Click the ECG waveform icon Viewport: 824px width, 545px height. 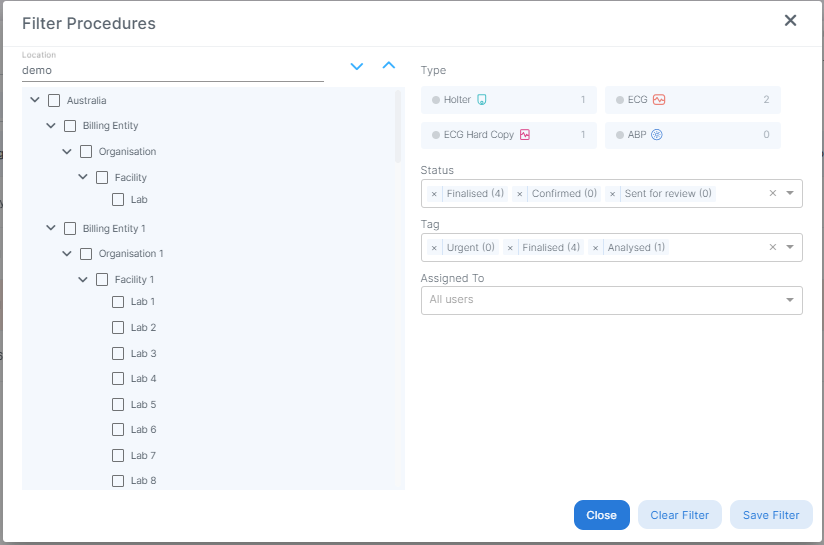[x=659, y=100]
